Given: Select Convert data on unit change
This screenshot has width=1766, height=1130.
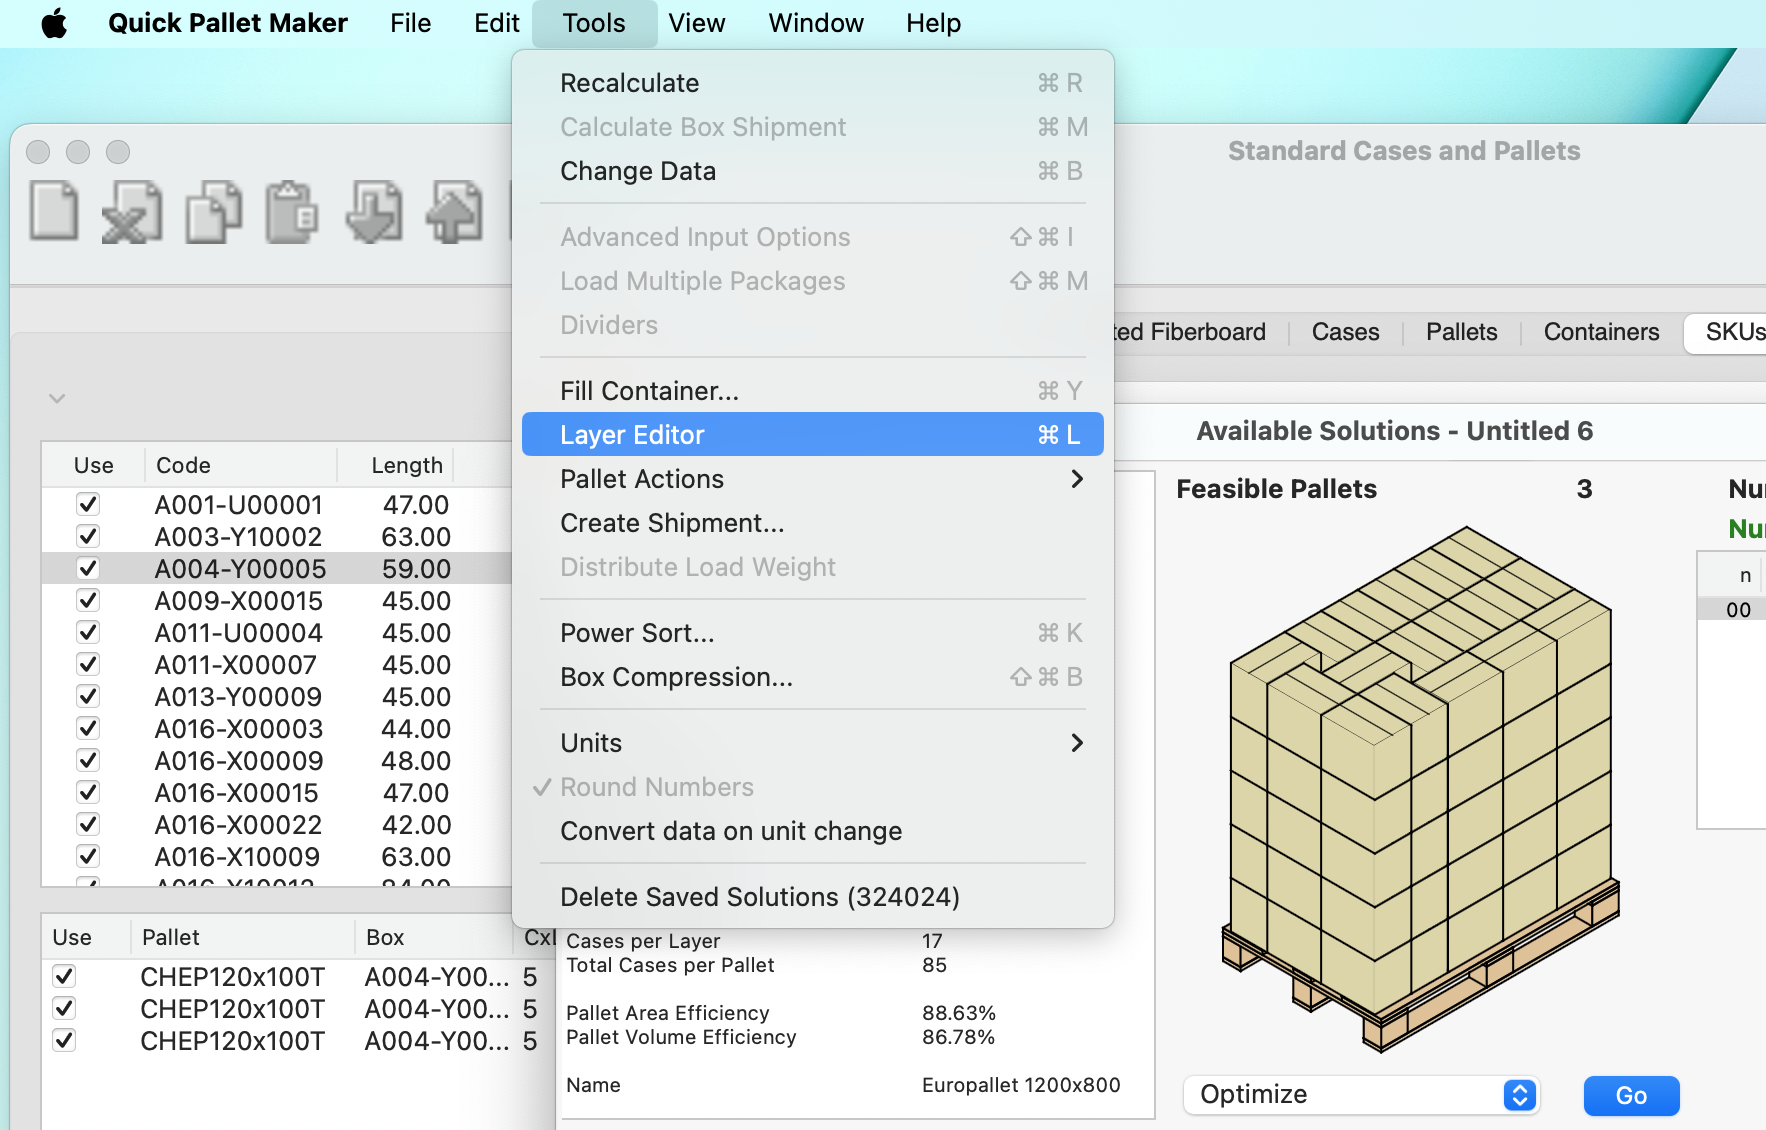Looking at the screenshot, I should pos(813,831).
